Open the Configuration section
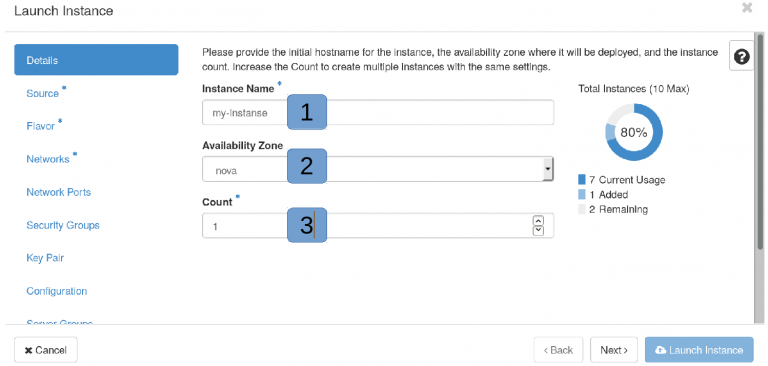Image resolution: width=768 pixels, height=366 pixels. point(57,291)
